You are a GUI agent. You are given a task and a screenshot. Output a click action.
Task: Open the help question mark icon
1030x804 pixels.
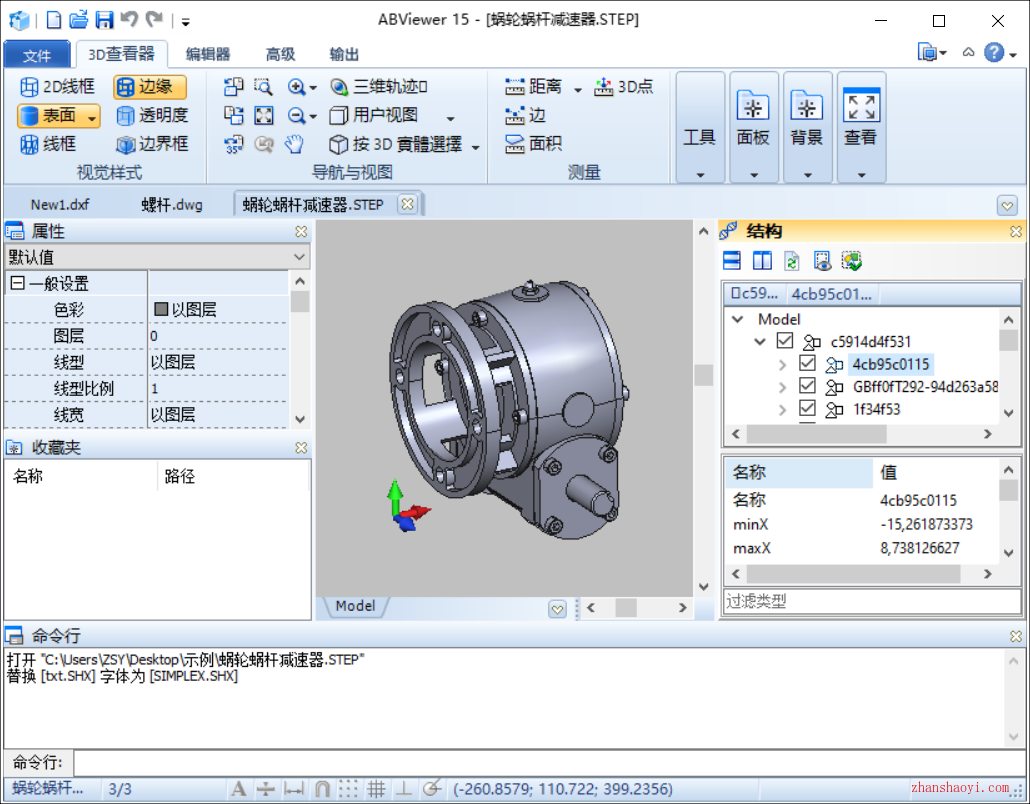(x=993, y=53)
